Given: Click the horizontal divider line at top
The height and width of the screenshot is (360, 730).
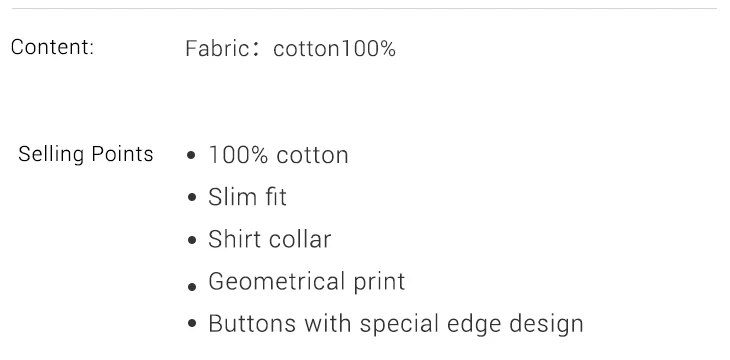Looking at the screenshot, I should pyautogui.click(x=365, y=8).
